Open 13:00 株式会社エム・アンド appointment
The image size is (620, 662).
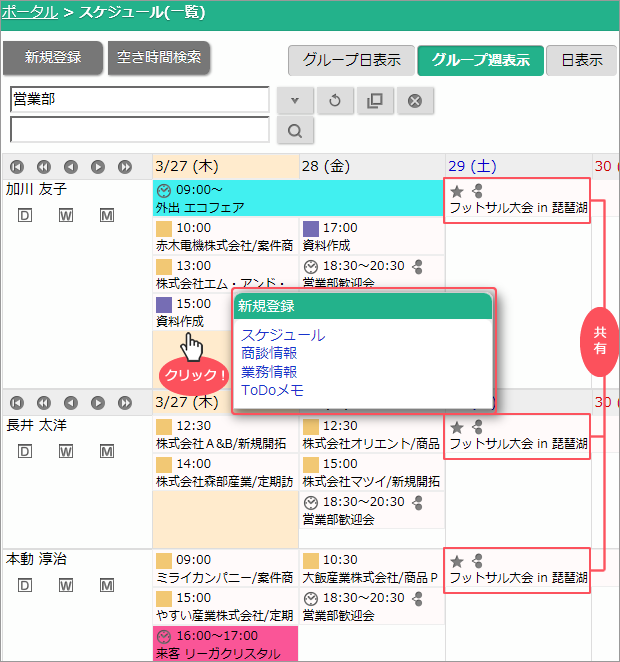[225, 273]
